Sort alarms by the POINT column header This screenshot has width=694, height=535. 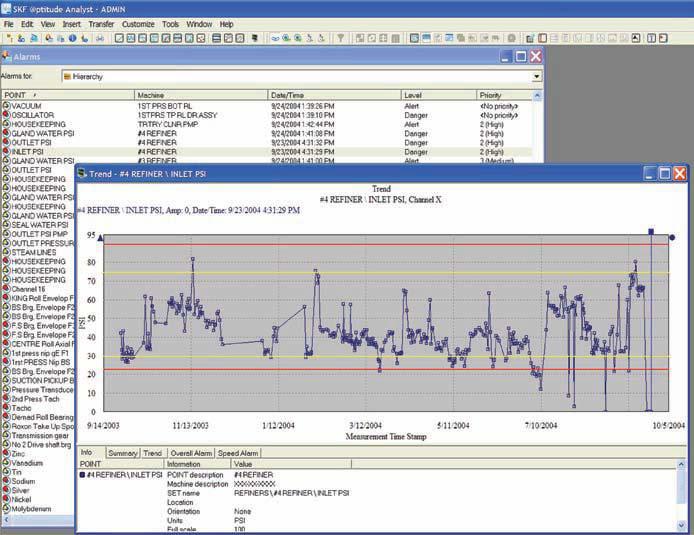pos(68,95)
